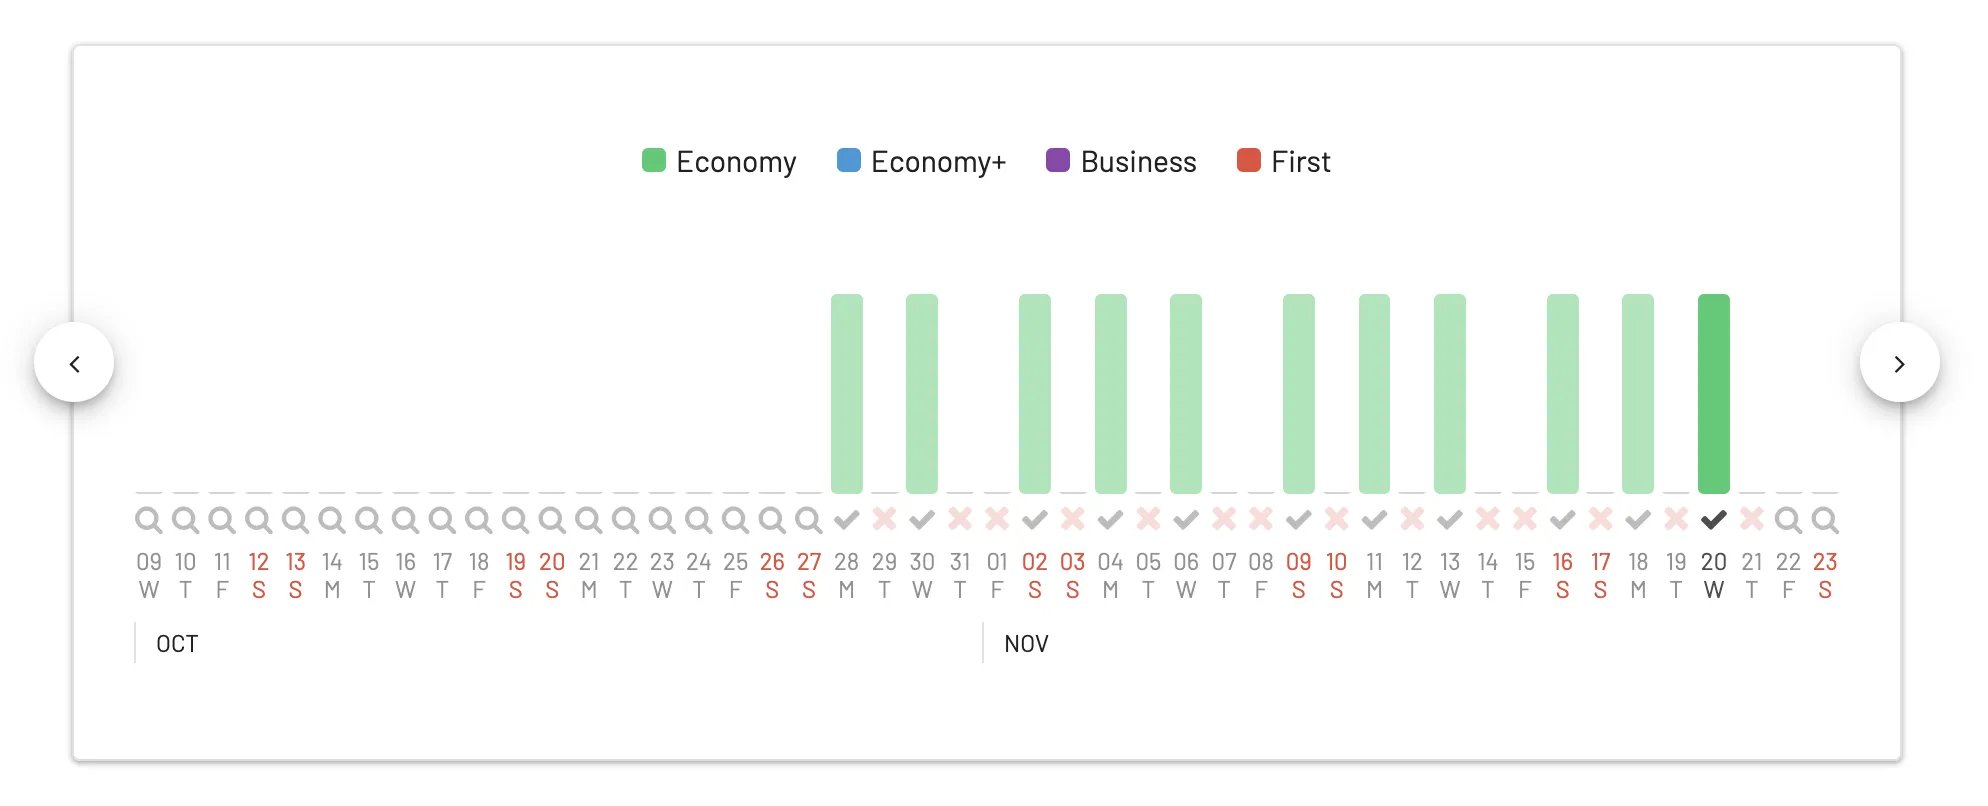
Task: Select the Nov 06 date label
Action: click(x=1186, y=575)
